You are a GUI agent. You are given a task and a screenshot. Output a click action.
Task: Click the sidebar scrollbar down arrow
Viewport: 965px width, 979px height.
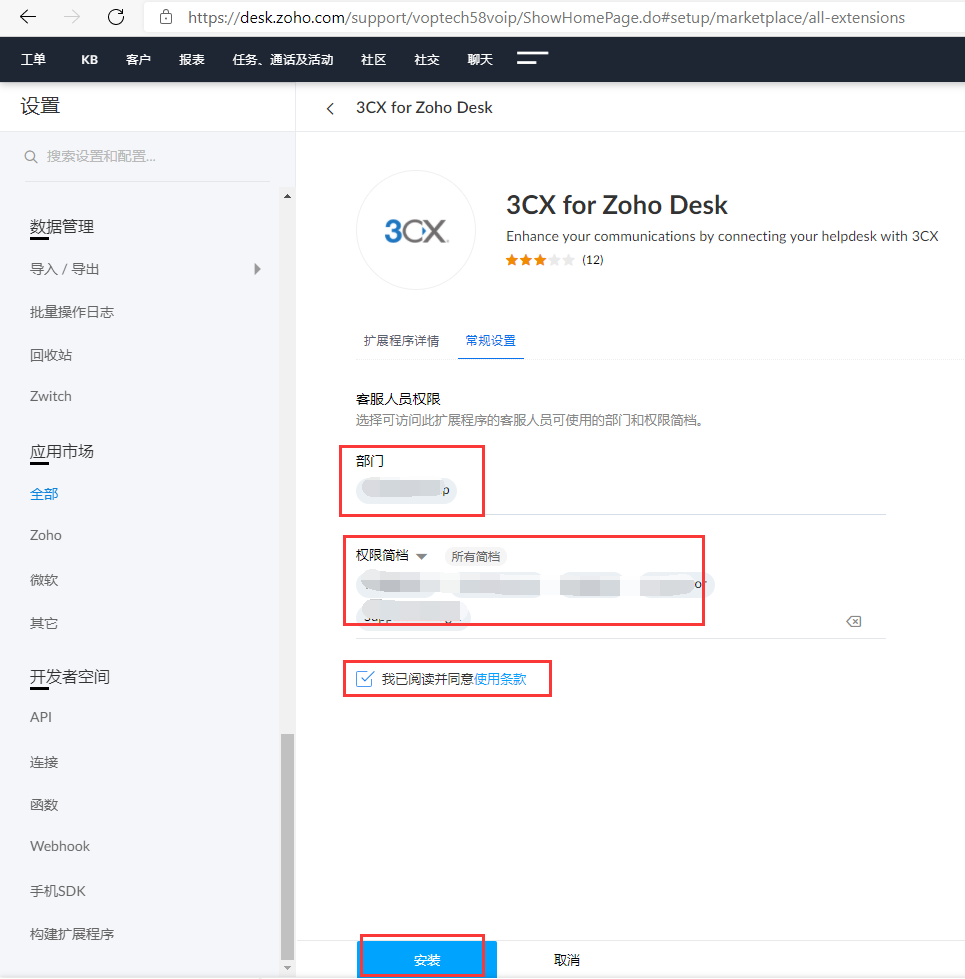287,968
